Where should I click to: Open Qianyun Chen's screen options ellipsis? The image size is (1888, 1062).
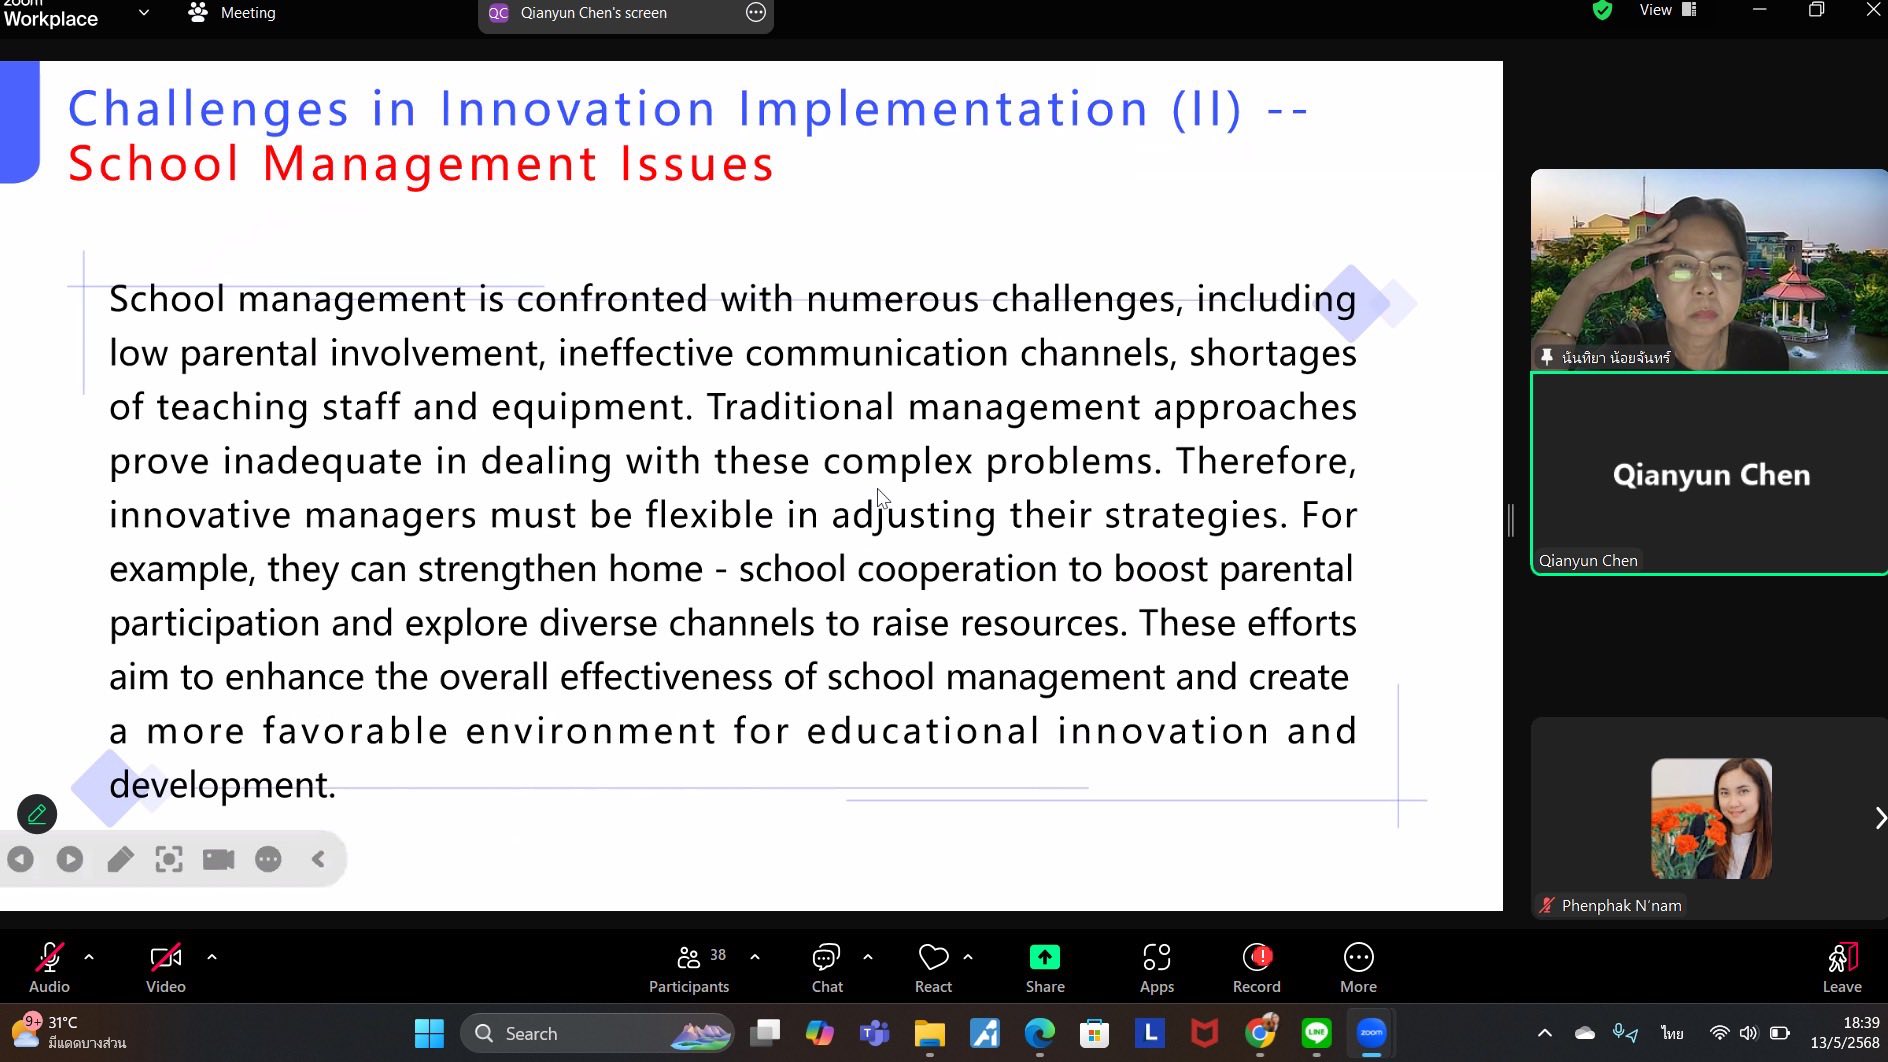coord(756,13)
